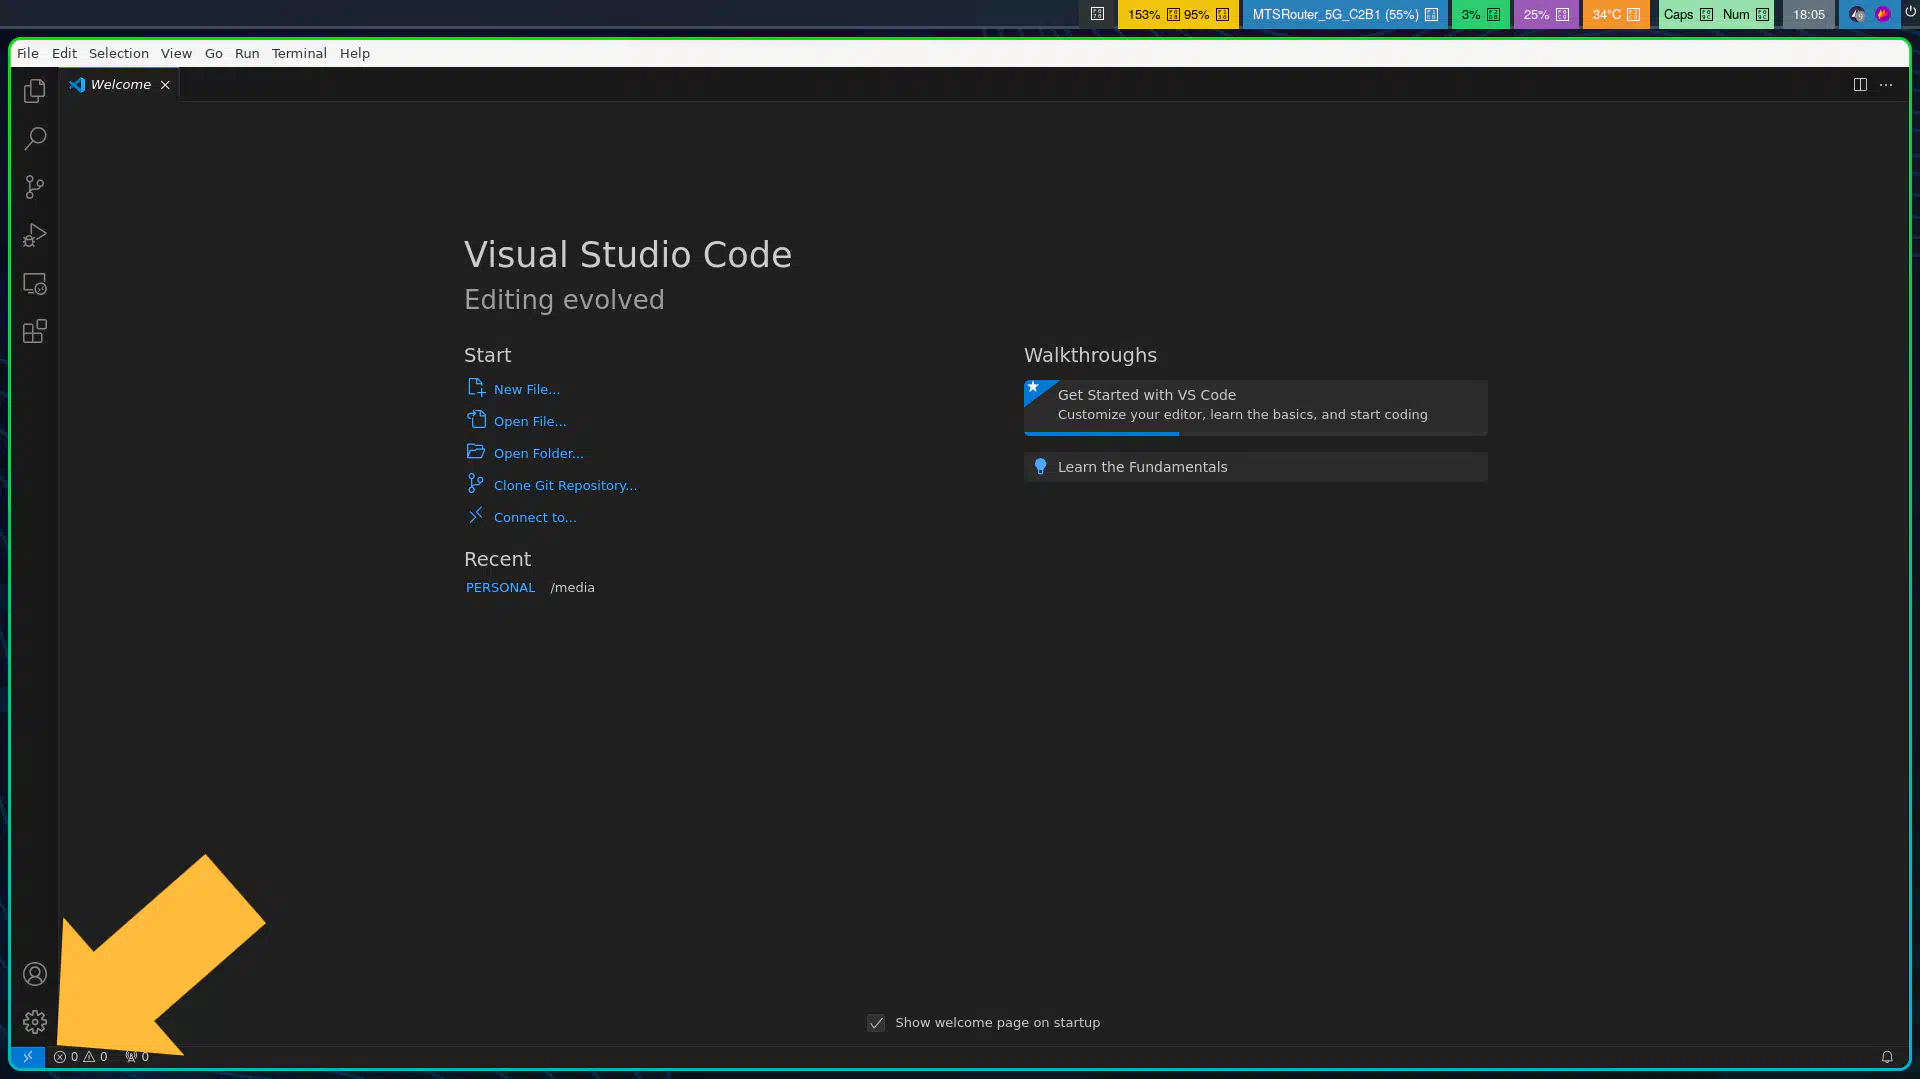Click the Clone Git Repository branch icon
This screenshot has height=1079, width=1920.
point(476,484)
